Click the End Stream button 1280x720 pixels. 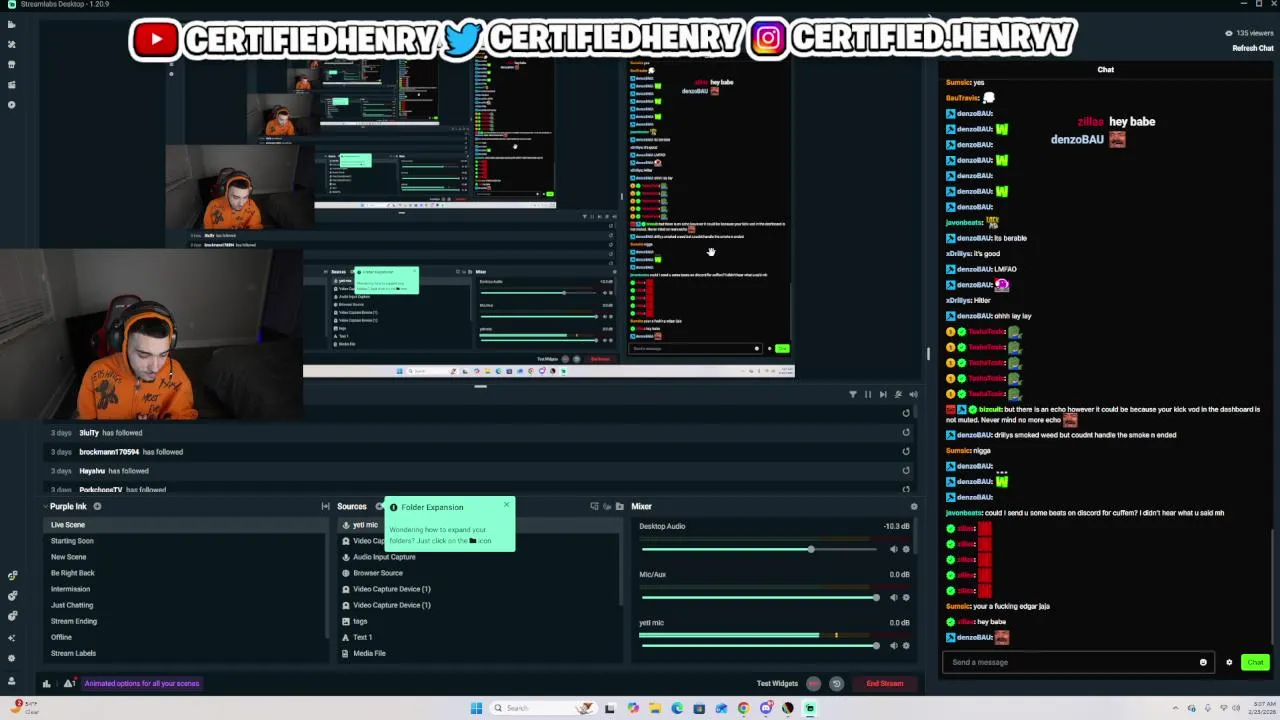(x=885, y=684)
